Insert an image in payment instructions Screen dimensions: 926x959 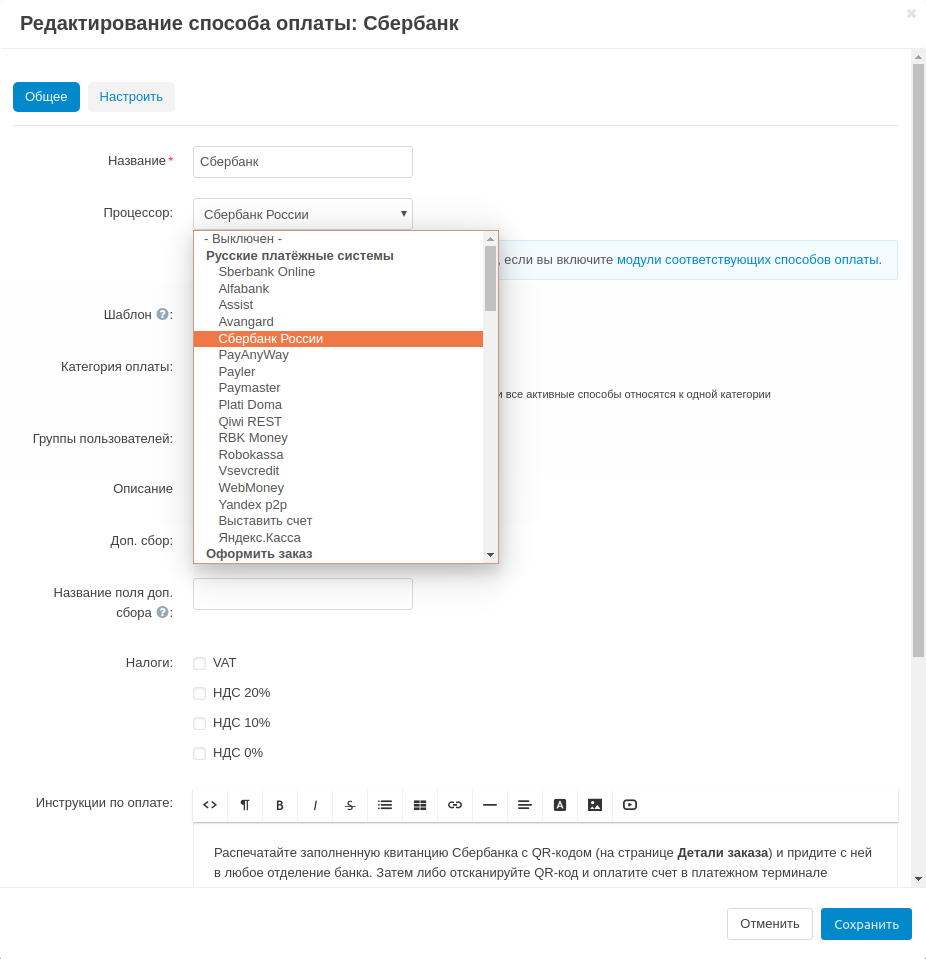pos(595,805)
